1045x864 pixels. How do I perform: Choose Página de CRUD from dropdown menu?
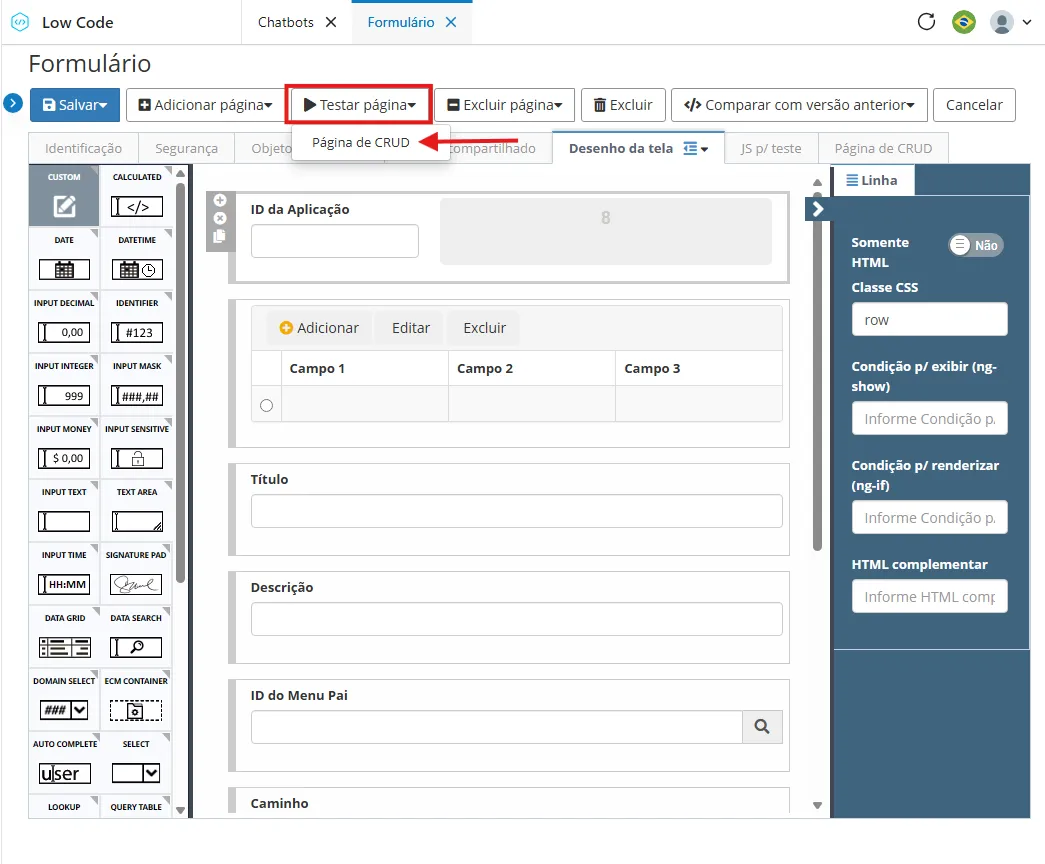click(x=361, y=143)
